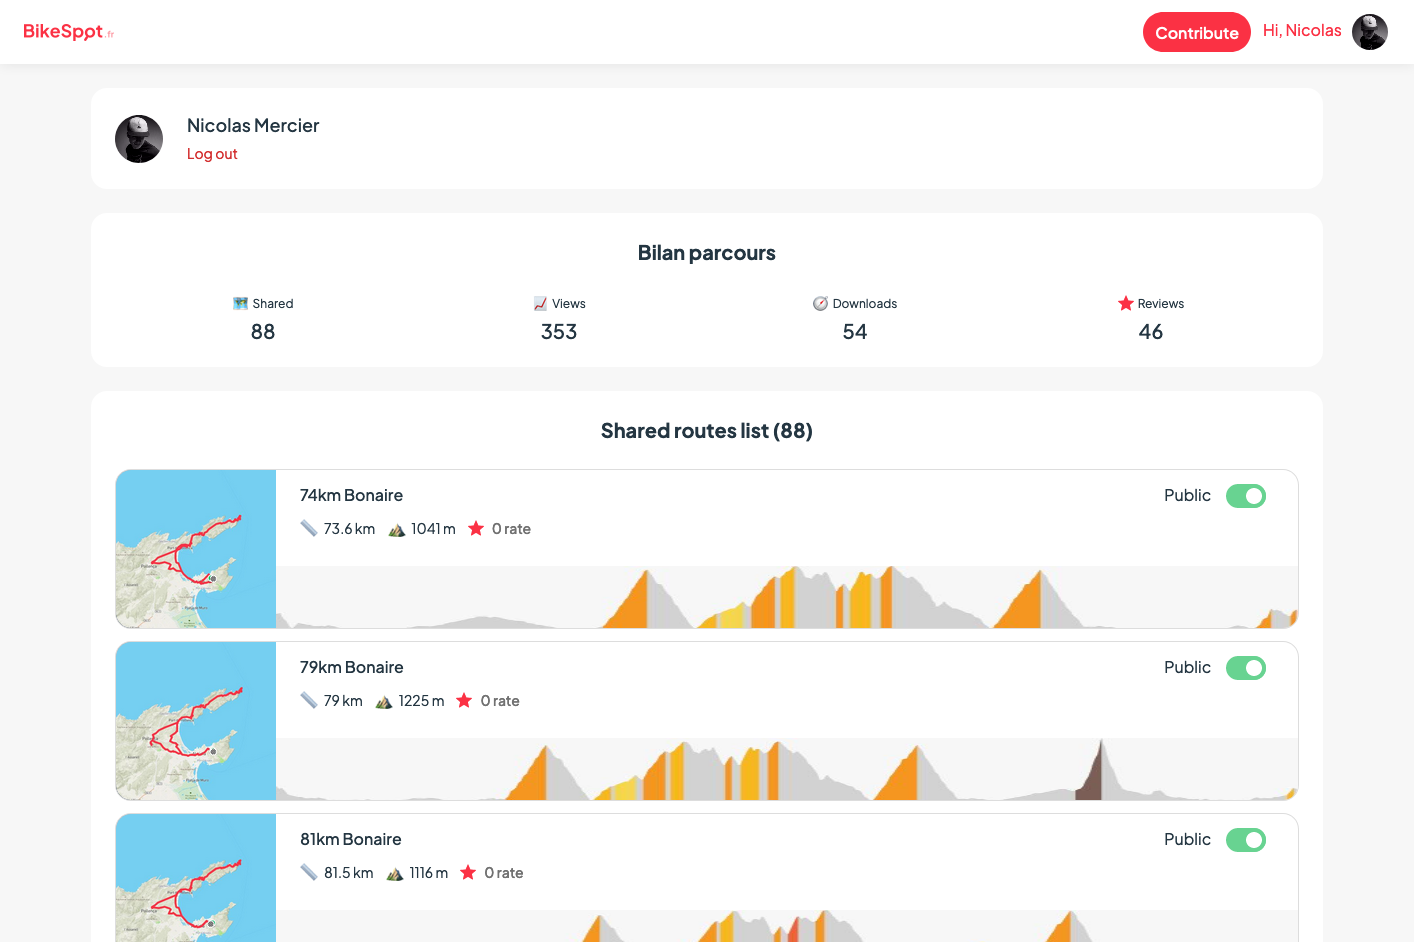Click the 79km Bonaire elevation profile chart
1414x942 pixels.
coord(787,769)
